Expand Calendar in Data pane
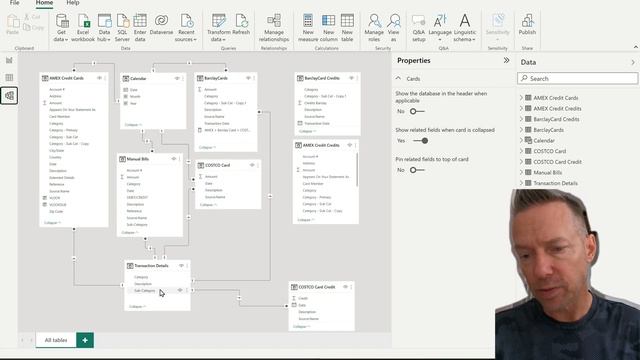This screenshot has width=640, height=360. [521, 140]
